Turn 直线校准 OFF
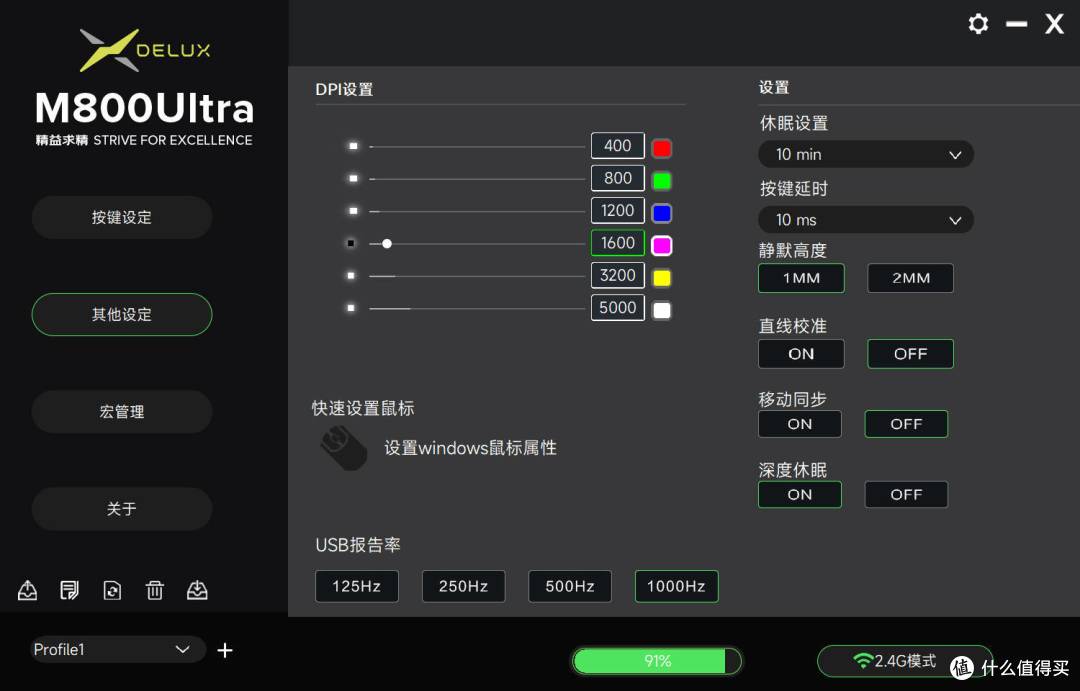 pyautogui.click(x=911, y=354)
